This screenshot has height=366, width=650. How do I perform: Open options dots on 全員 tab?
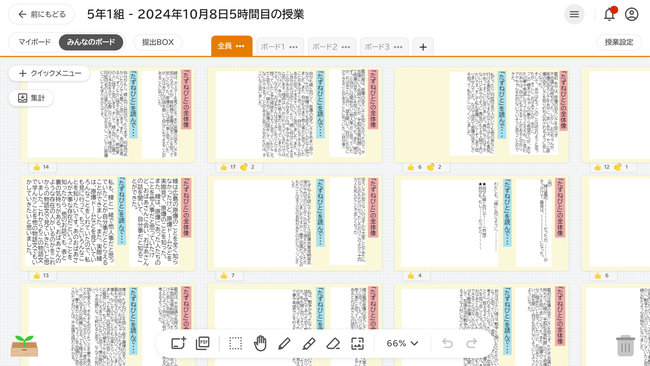pos(240,46)
